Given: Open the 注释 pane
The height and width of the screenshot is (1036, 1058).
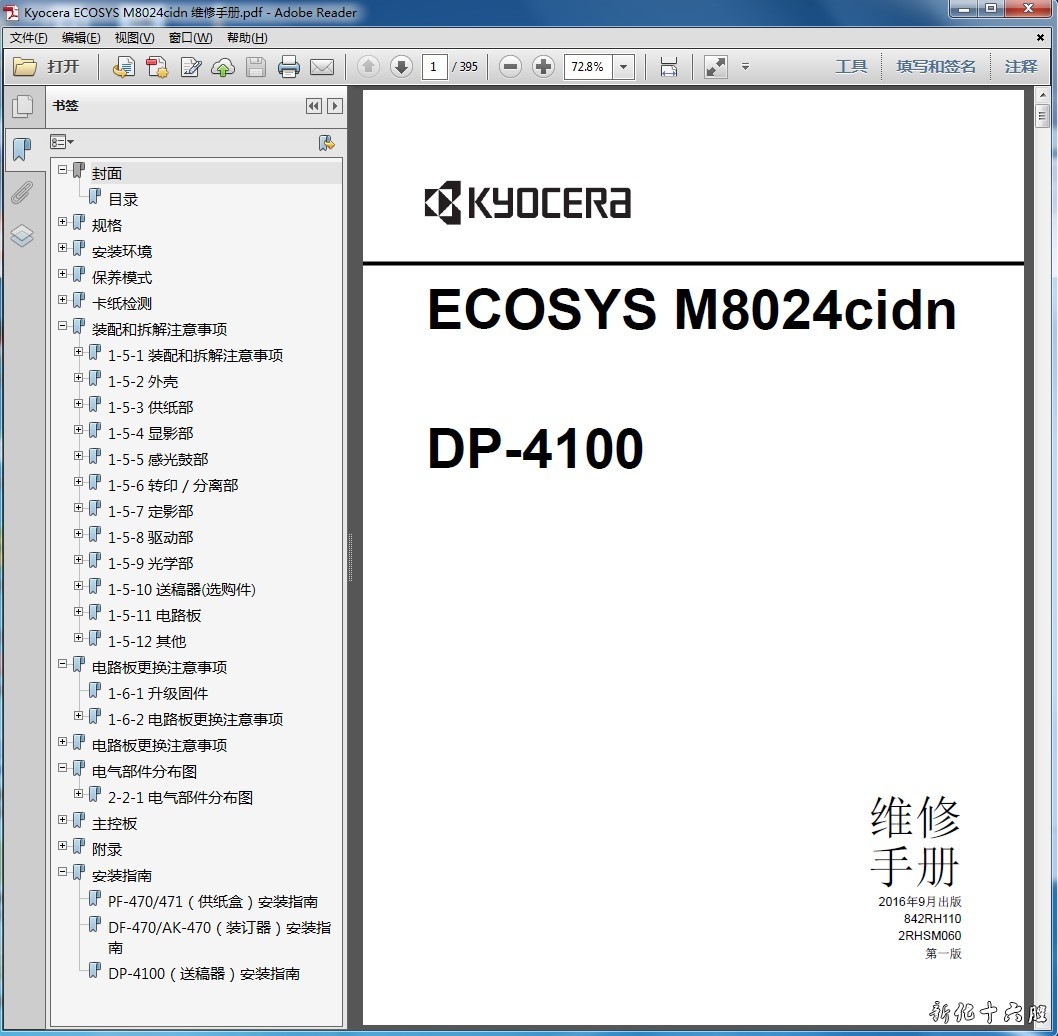Looking at the screenshot, I should pyautogui.click(x=1021, y=67).
